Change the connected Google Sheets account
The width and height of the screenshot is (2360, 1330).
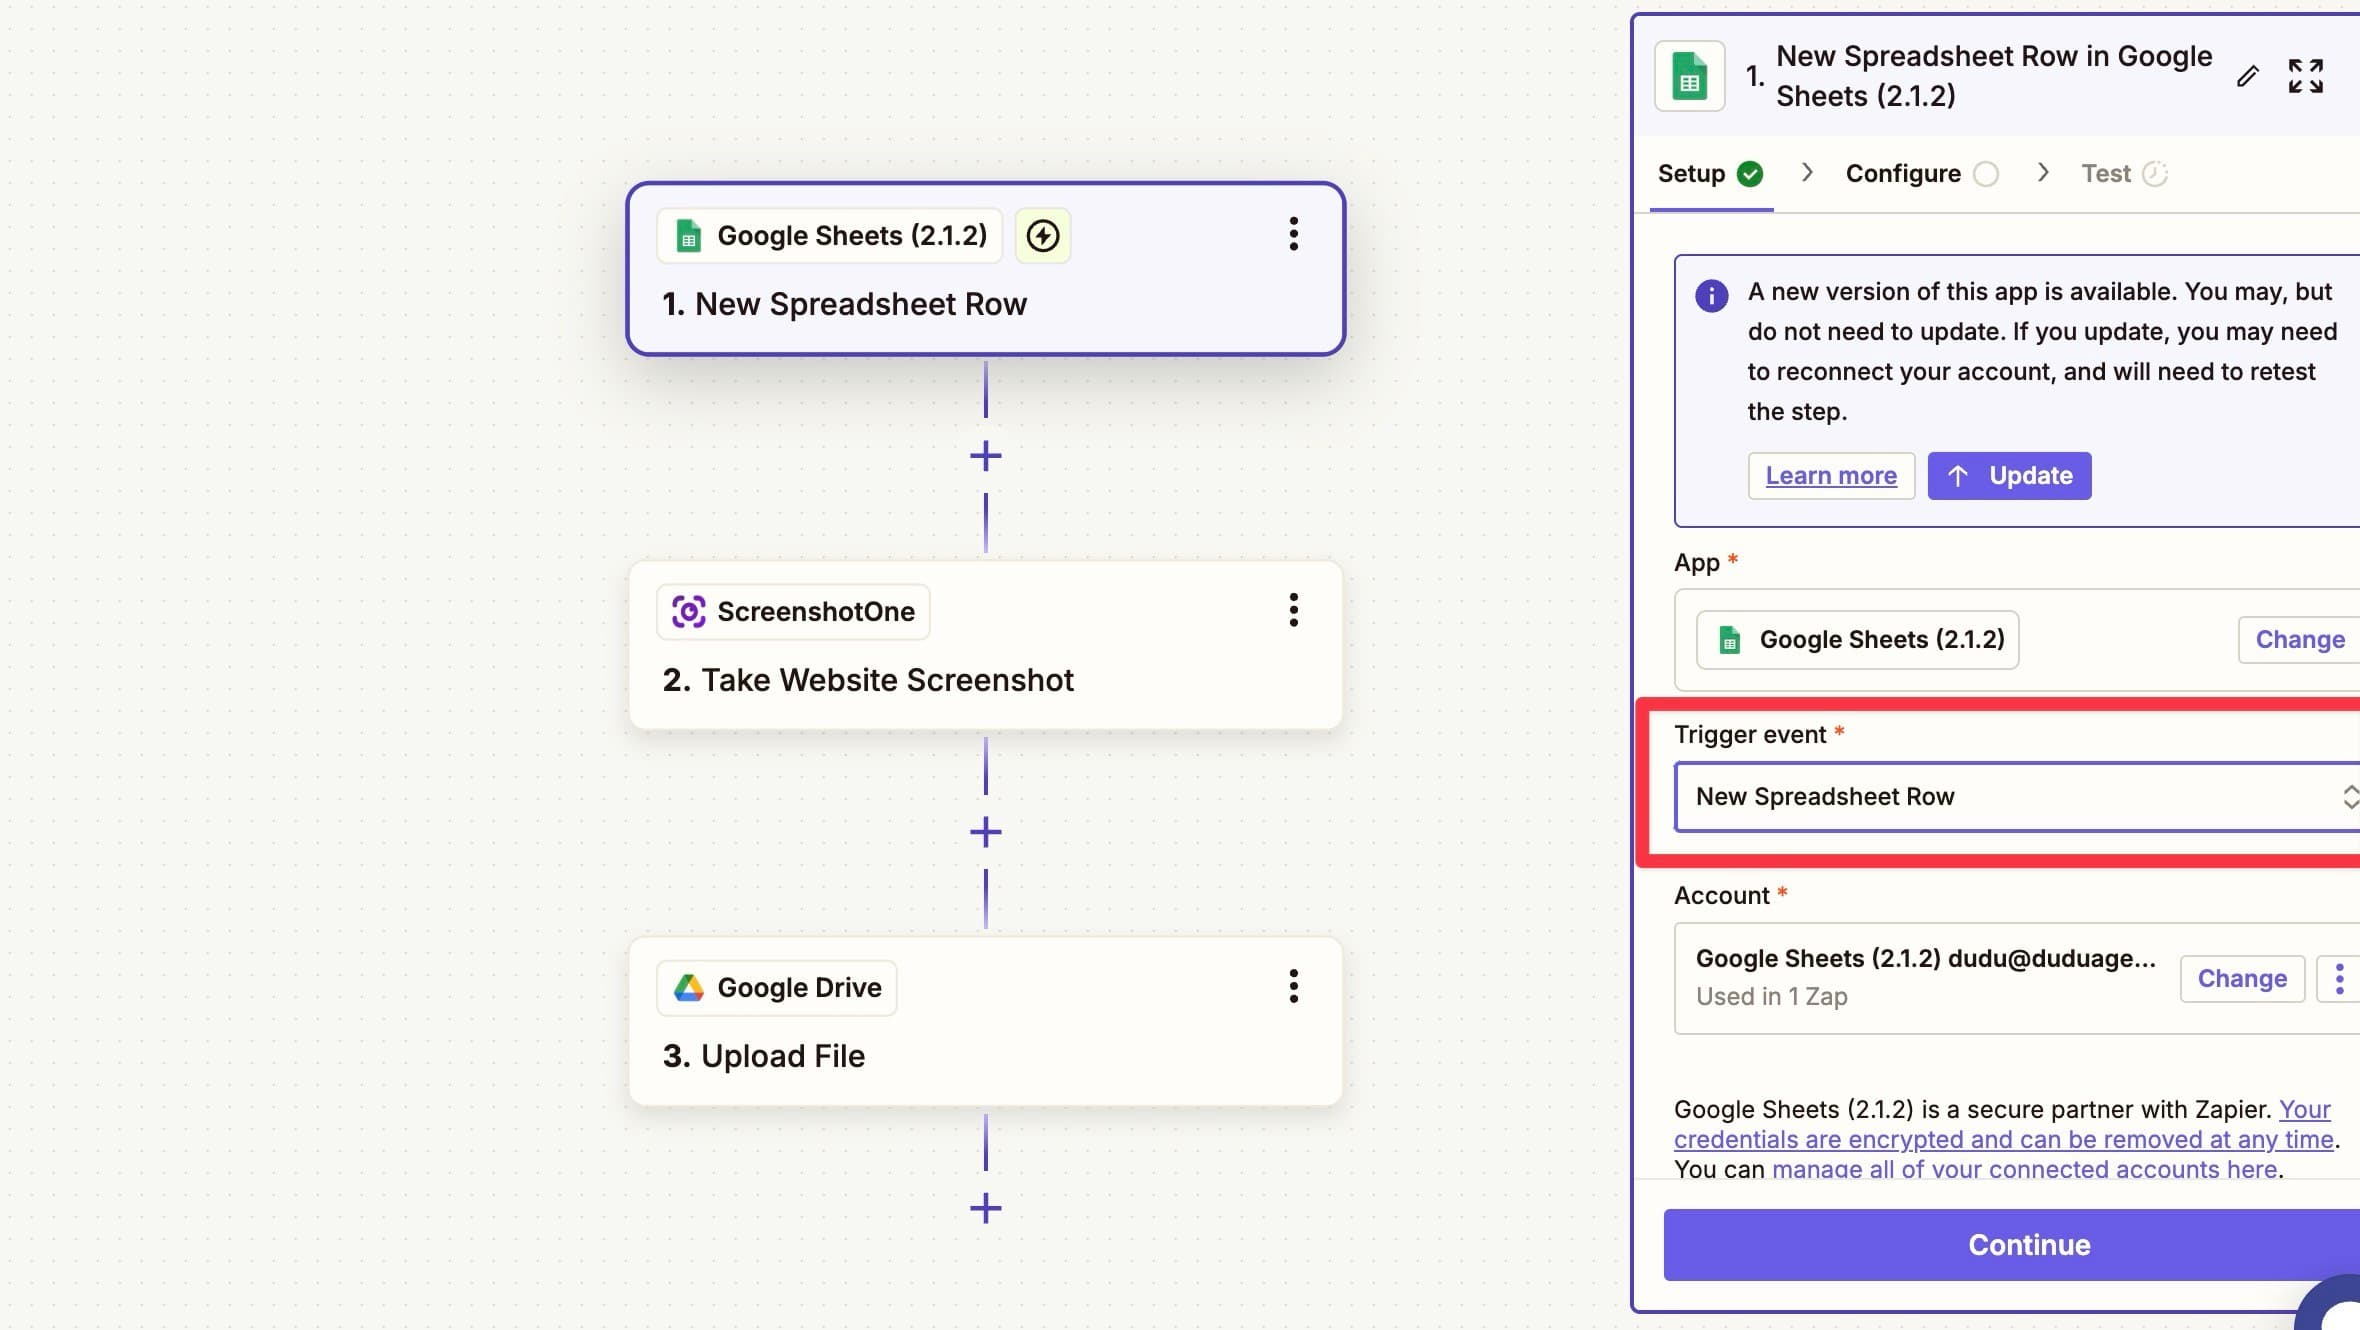click(2242, 978)
